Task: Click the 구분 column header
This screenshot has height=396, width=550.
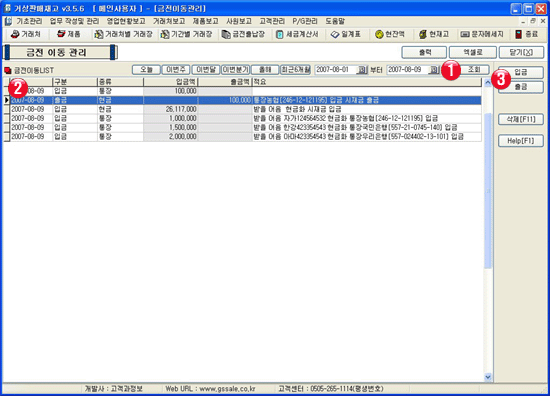Action: pyautogui.click(x=75, y=82)
